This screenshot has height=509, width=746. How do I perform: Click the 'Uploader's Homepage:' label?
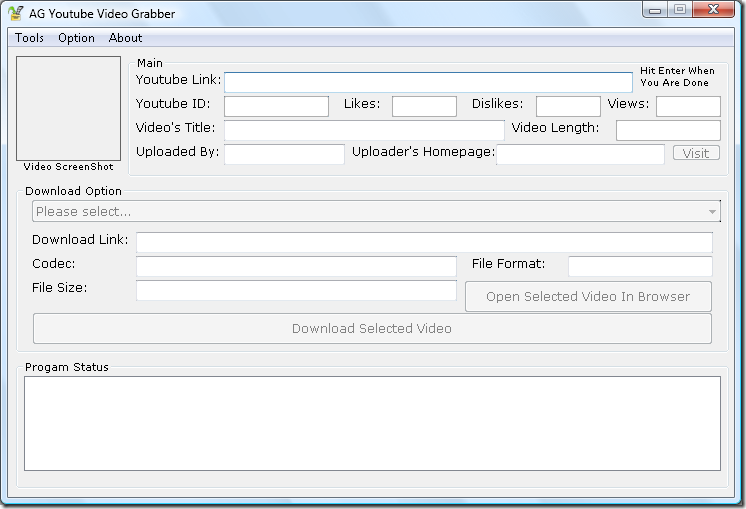[423, 152]
